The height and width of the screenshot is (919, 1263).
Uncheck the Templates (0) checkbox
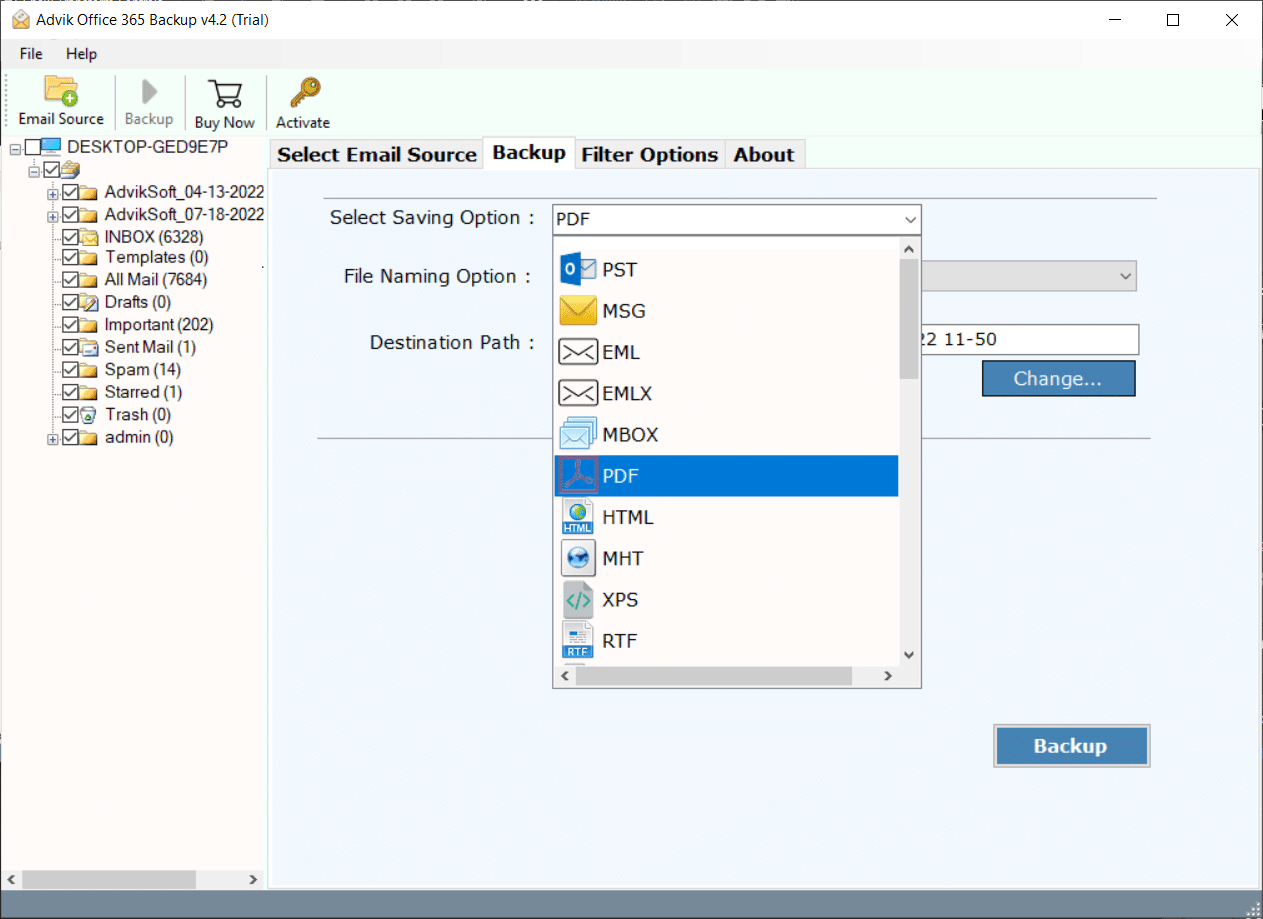tap(71, 257)
